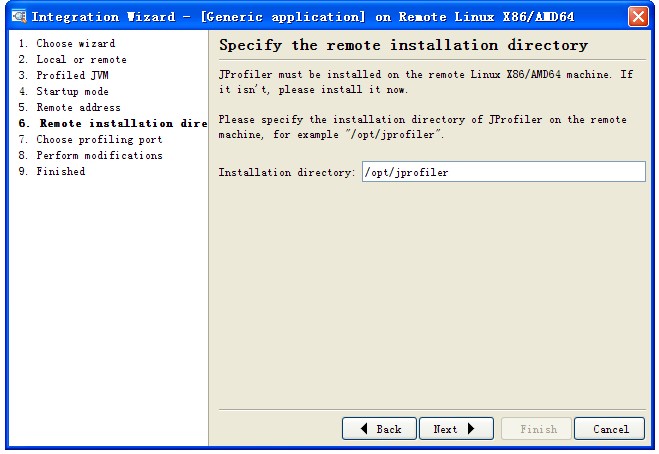Click heading Specify the remote installation directory
Viewport: 659px width, 454px height.
(403, 45)
